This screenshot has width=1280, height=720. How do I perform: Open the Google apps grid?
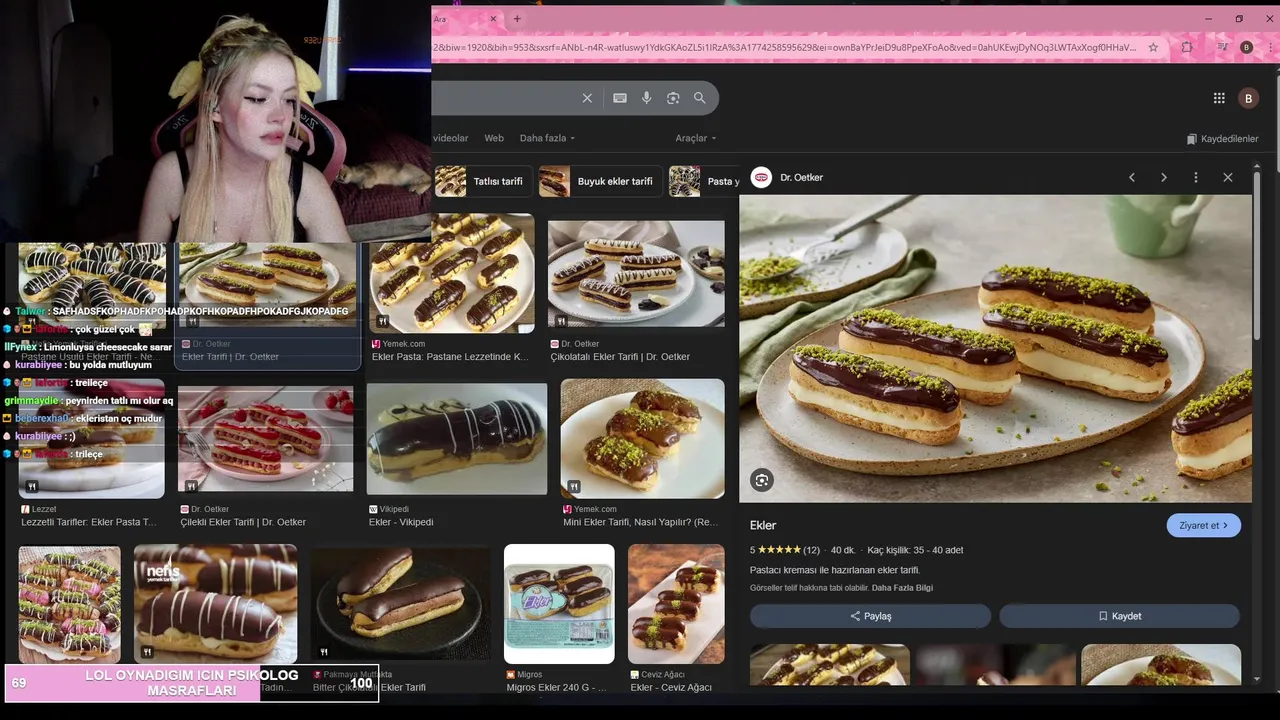(x=1219, y=98)
